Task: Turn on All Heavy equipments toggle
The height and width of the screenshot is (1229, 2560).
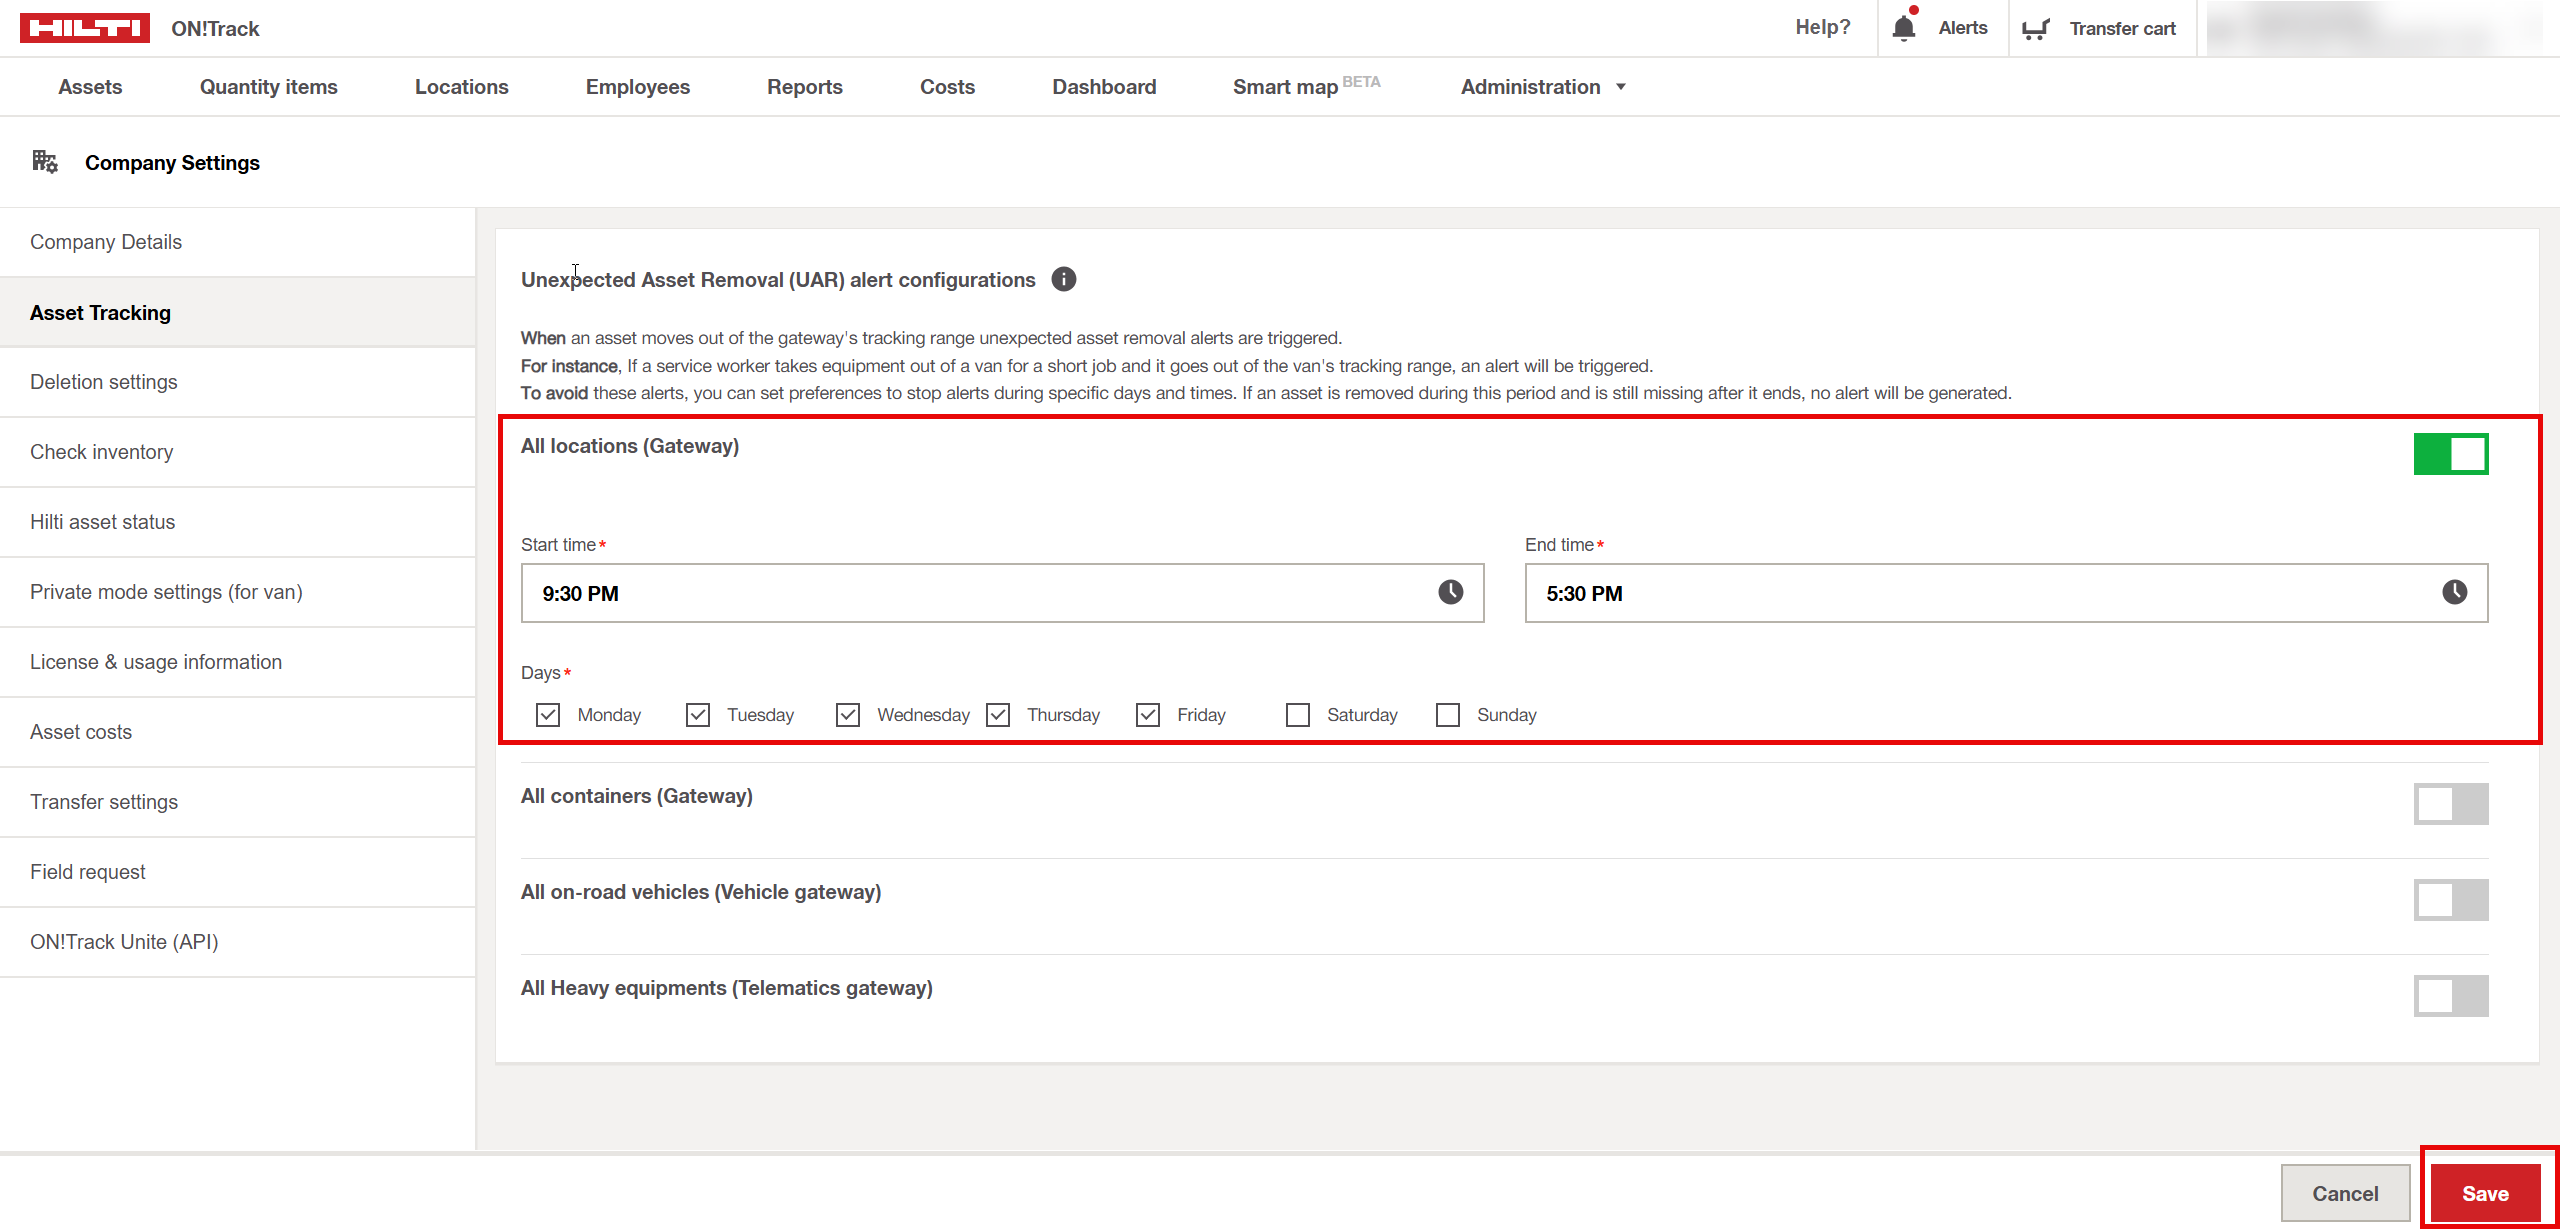Action: 2450,996
